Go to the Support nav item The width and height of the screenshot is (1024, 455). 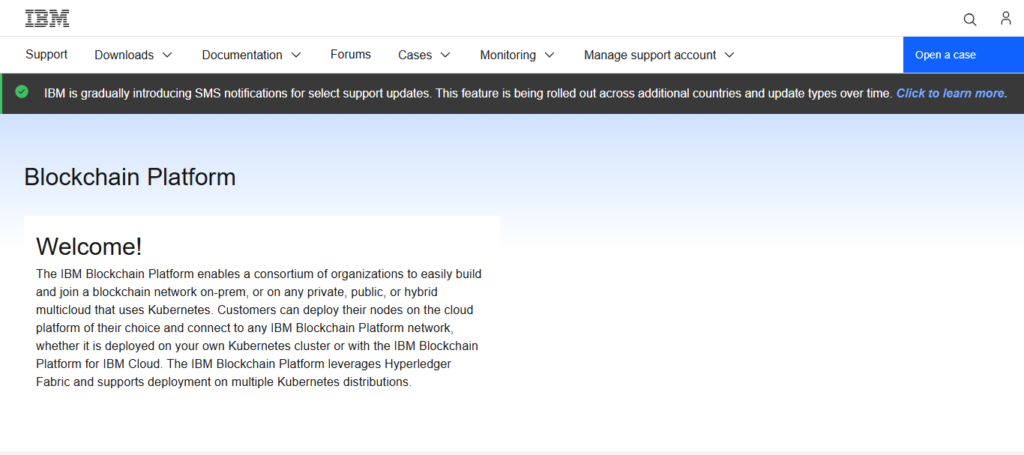pos(46,54)
